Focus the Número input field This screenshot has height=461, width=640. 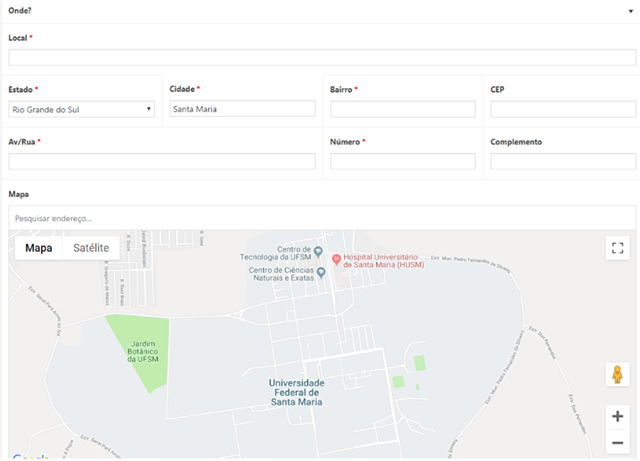[x=402, y=161]
